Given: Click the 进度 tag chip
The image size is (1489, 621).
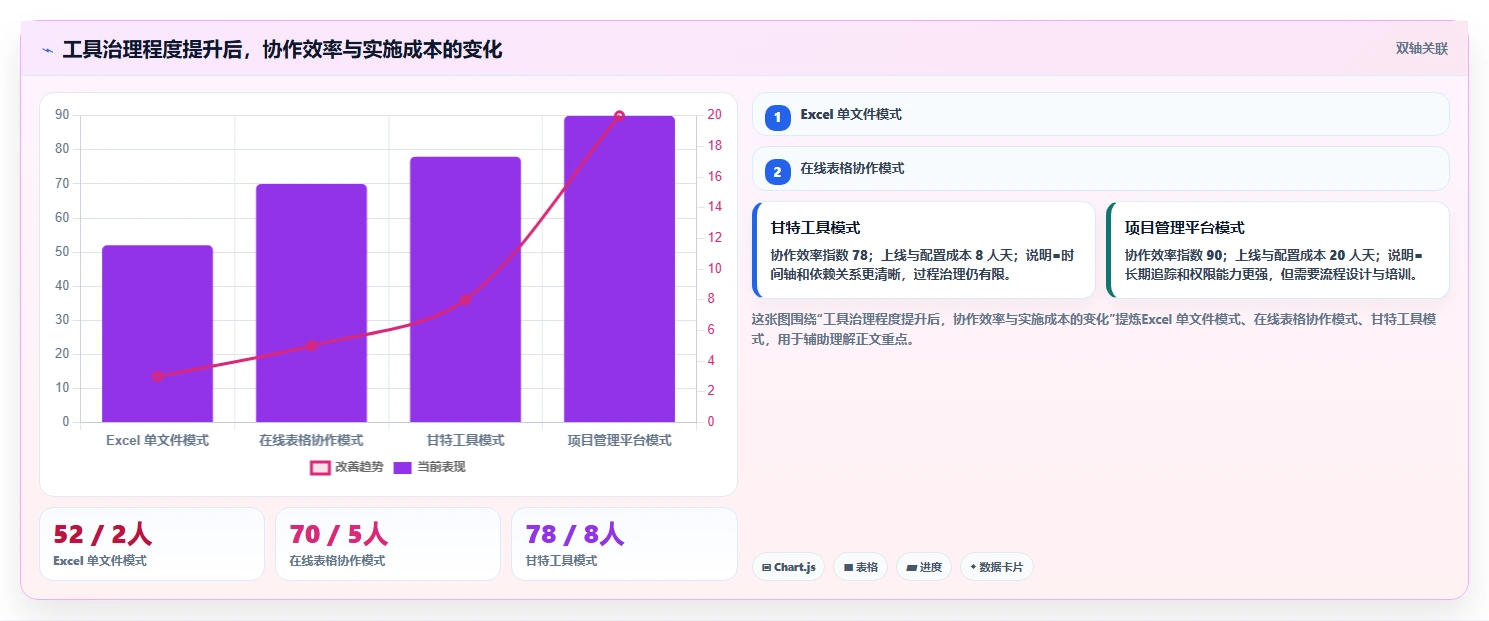Looking at the screenshot, I should 924,567.
